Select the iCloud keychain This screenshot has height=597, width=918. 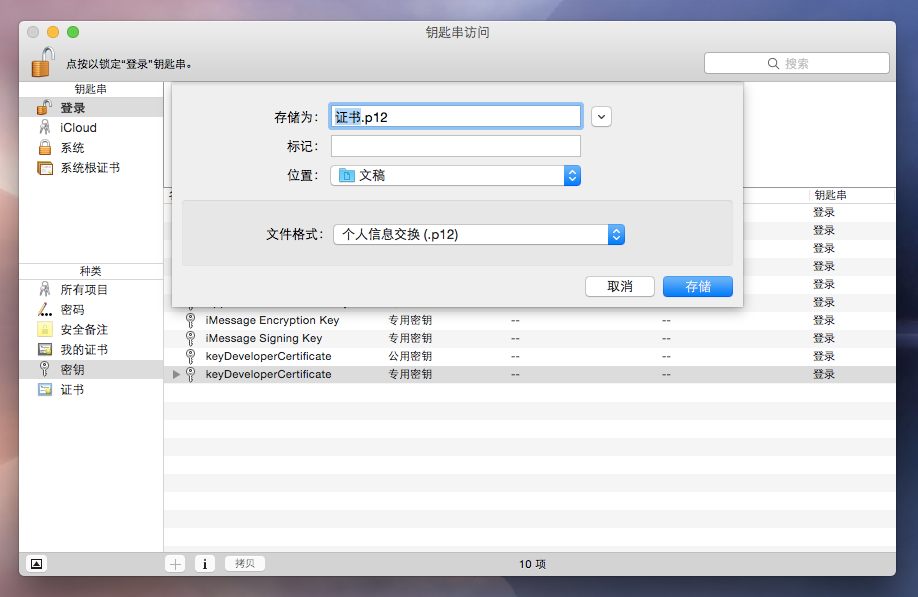tap(91, 128)
